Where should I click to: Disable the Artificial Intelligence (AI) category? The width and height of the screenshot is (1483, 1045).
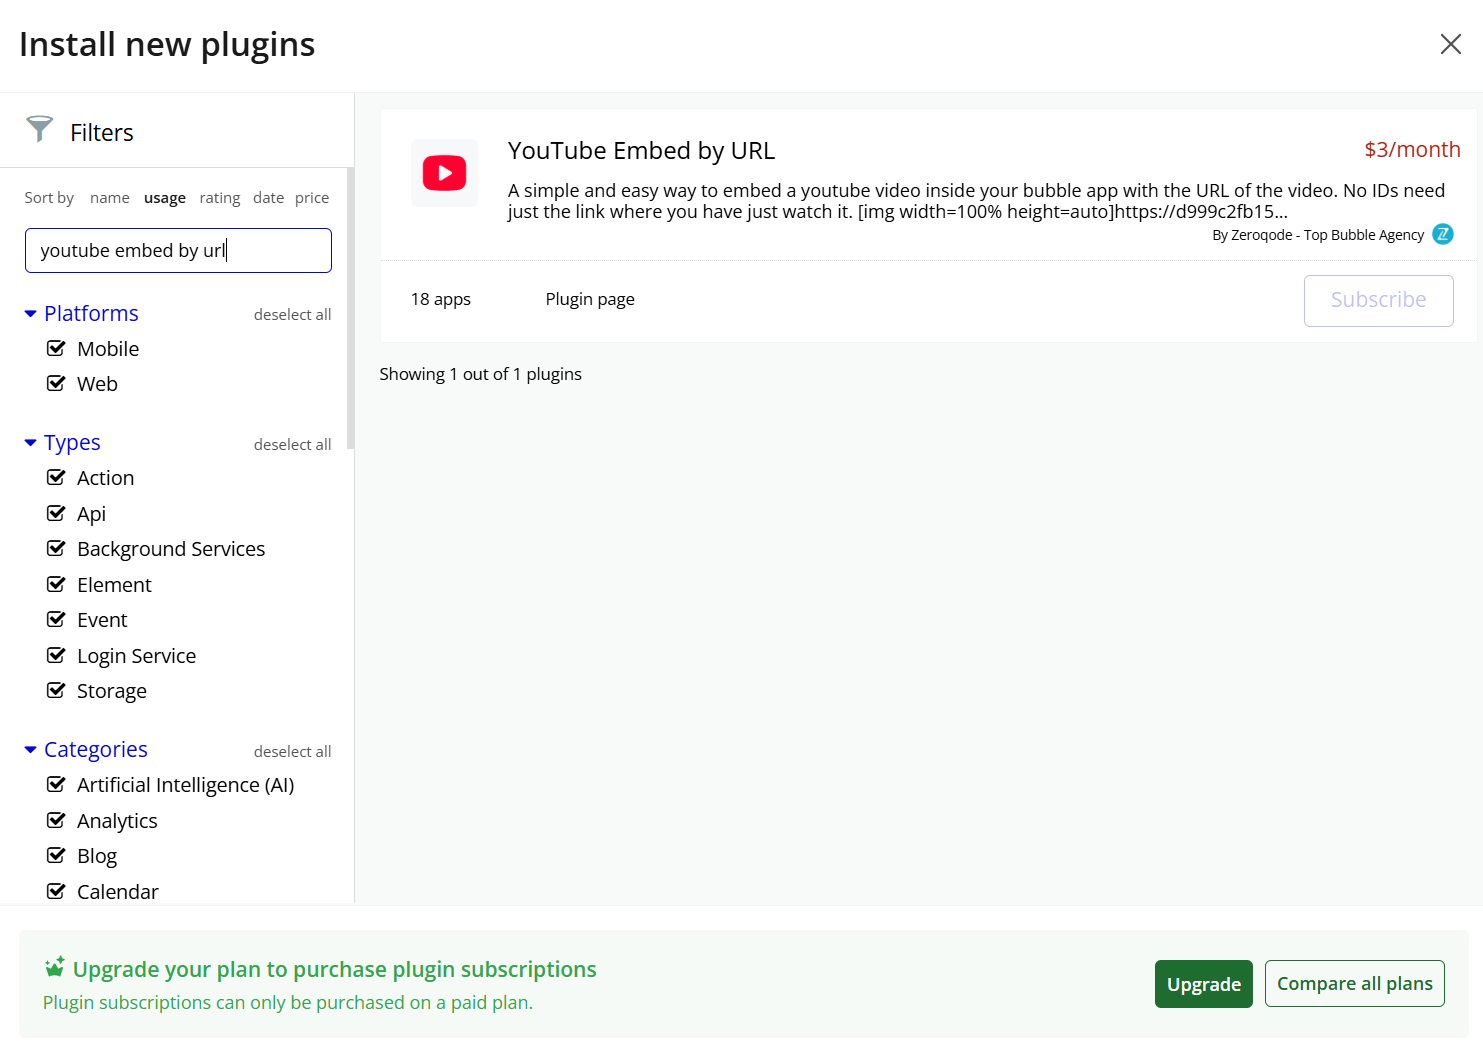pos(57,785)
